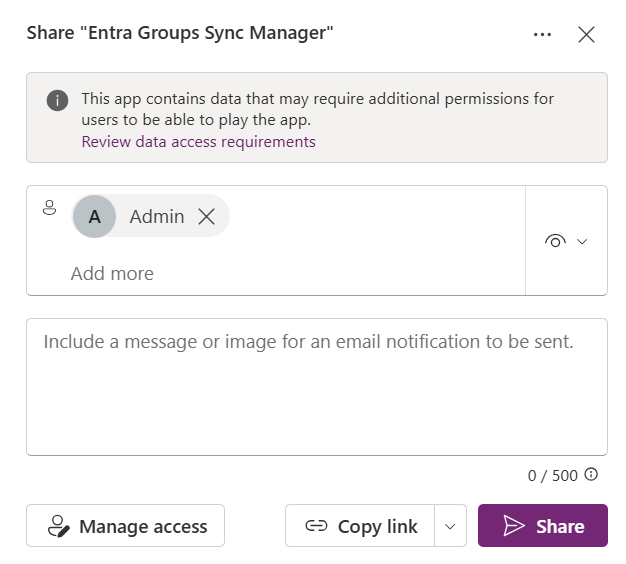Click the Admin avatar circle
This screenshot has height=564, width=626.
94,216
